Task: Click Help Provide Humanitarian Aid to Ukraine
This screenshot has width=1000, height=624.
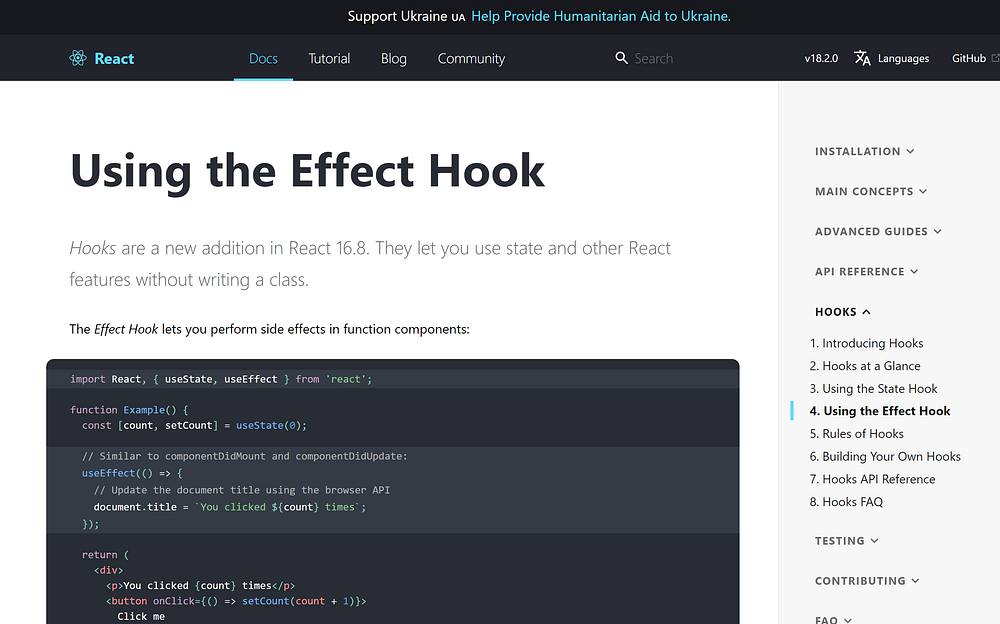Action: point(601,16)
